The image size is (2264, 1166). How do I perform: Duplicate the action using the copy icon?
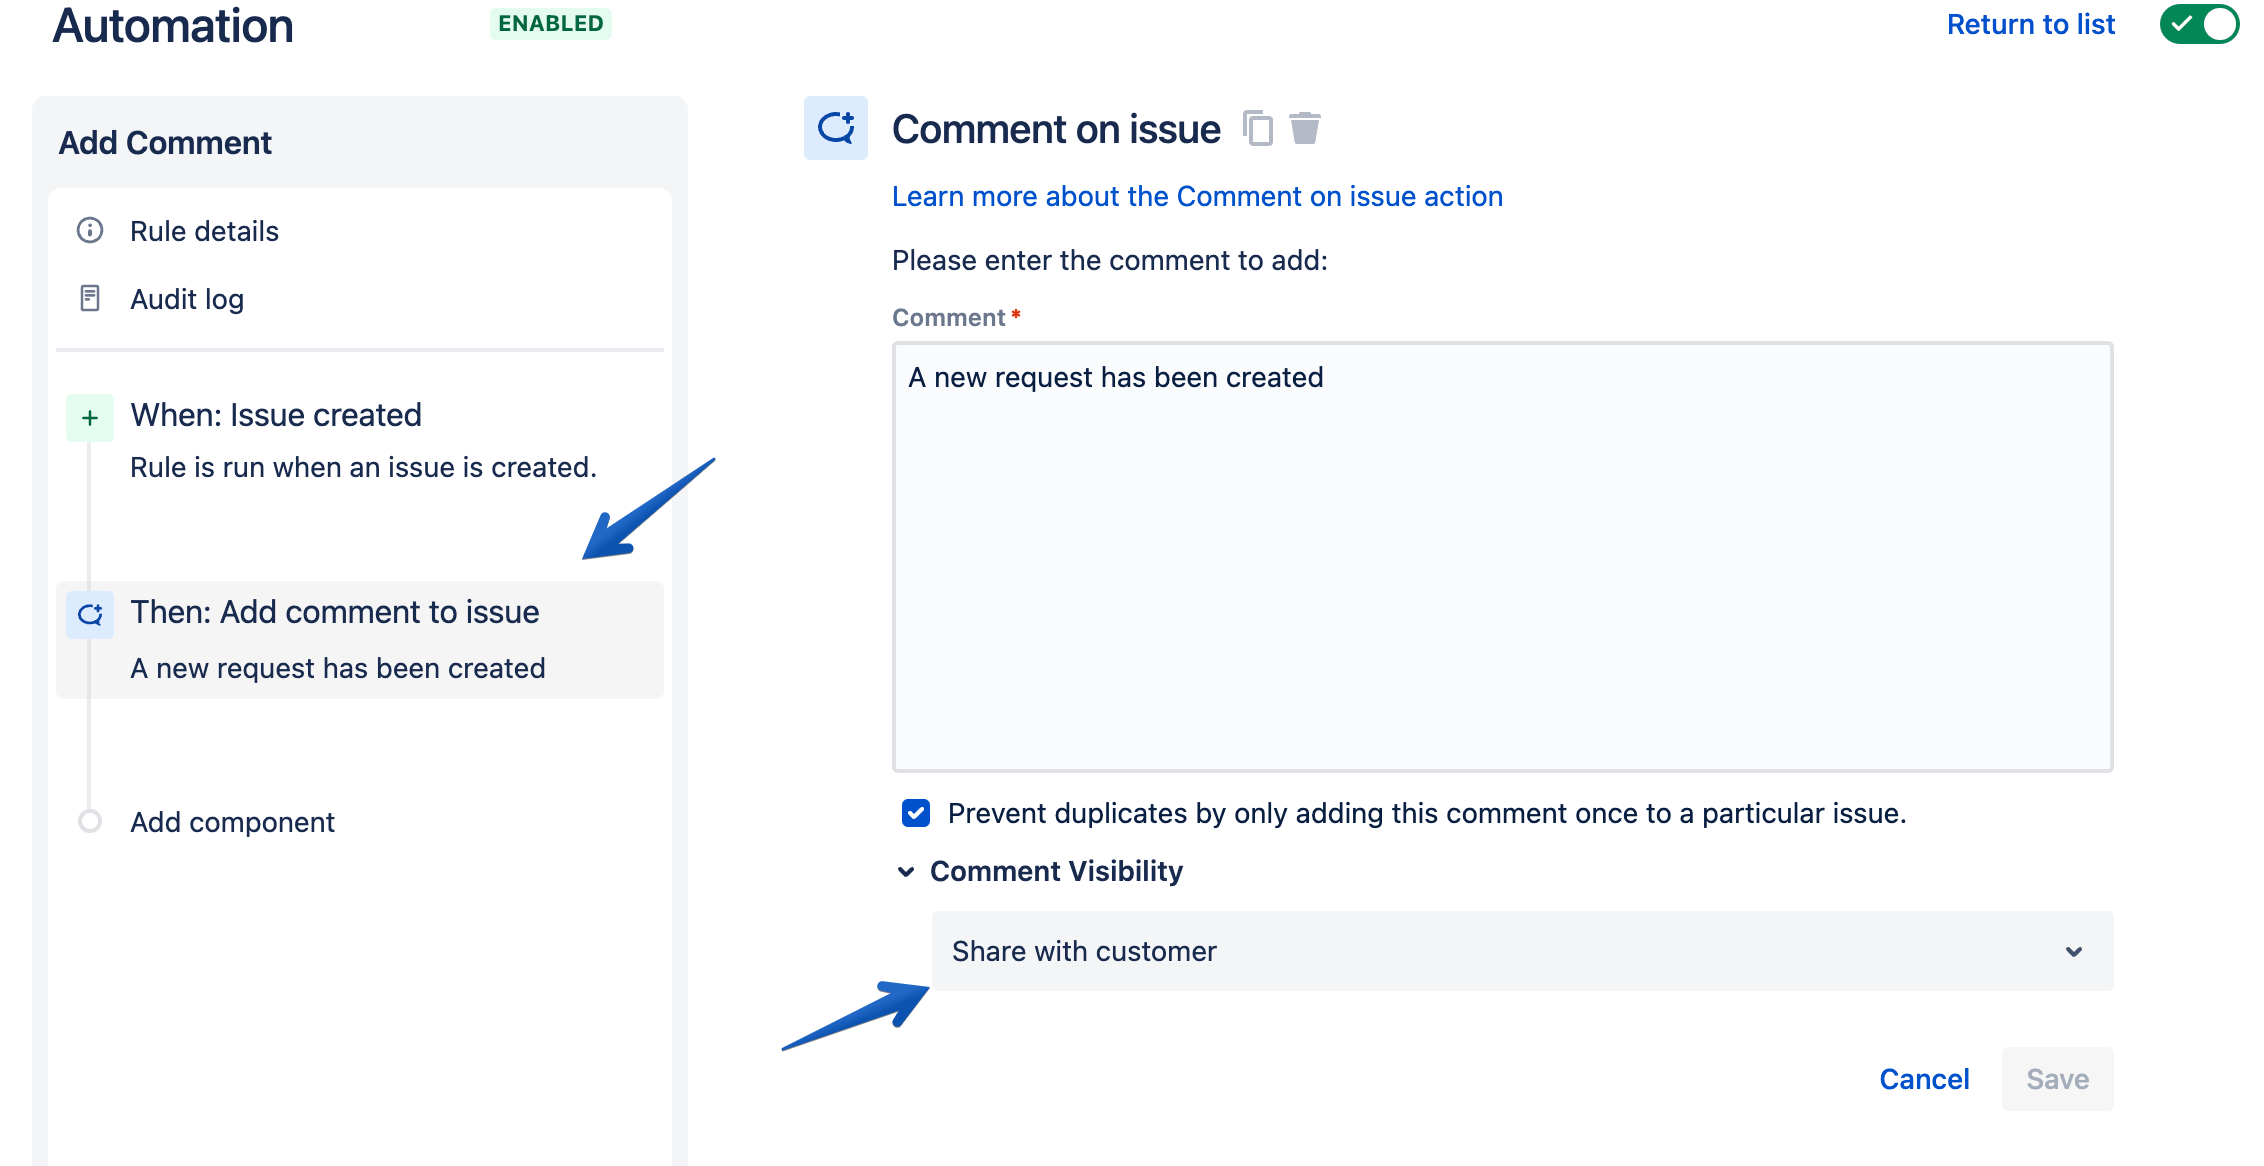(1257, 128)
